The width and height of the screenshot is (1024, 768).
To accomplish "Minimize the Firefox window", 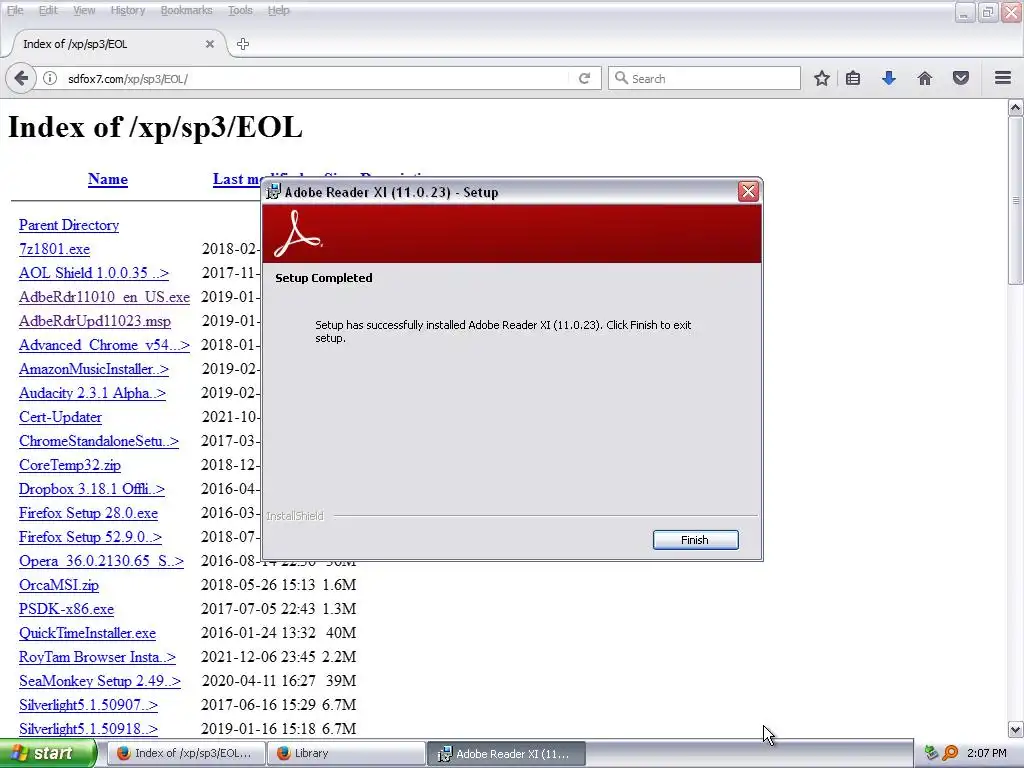I will tap(964, 12).
